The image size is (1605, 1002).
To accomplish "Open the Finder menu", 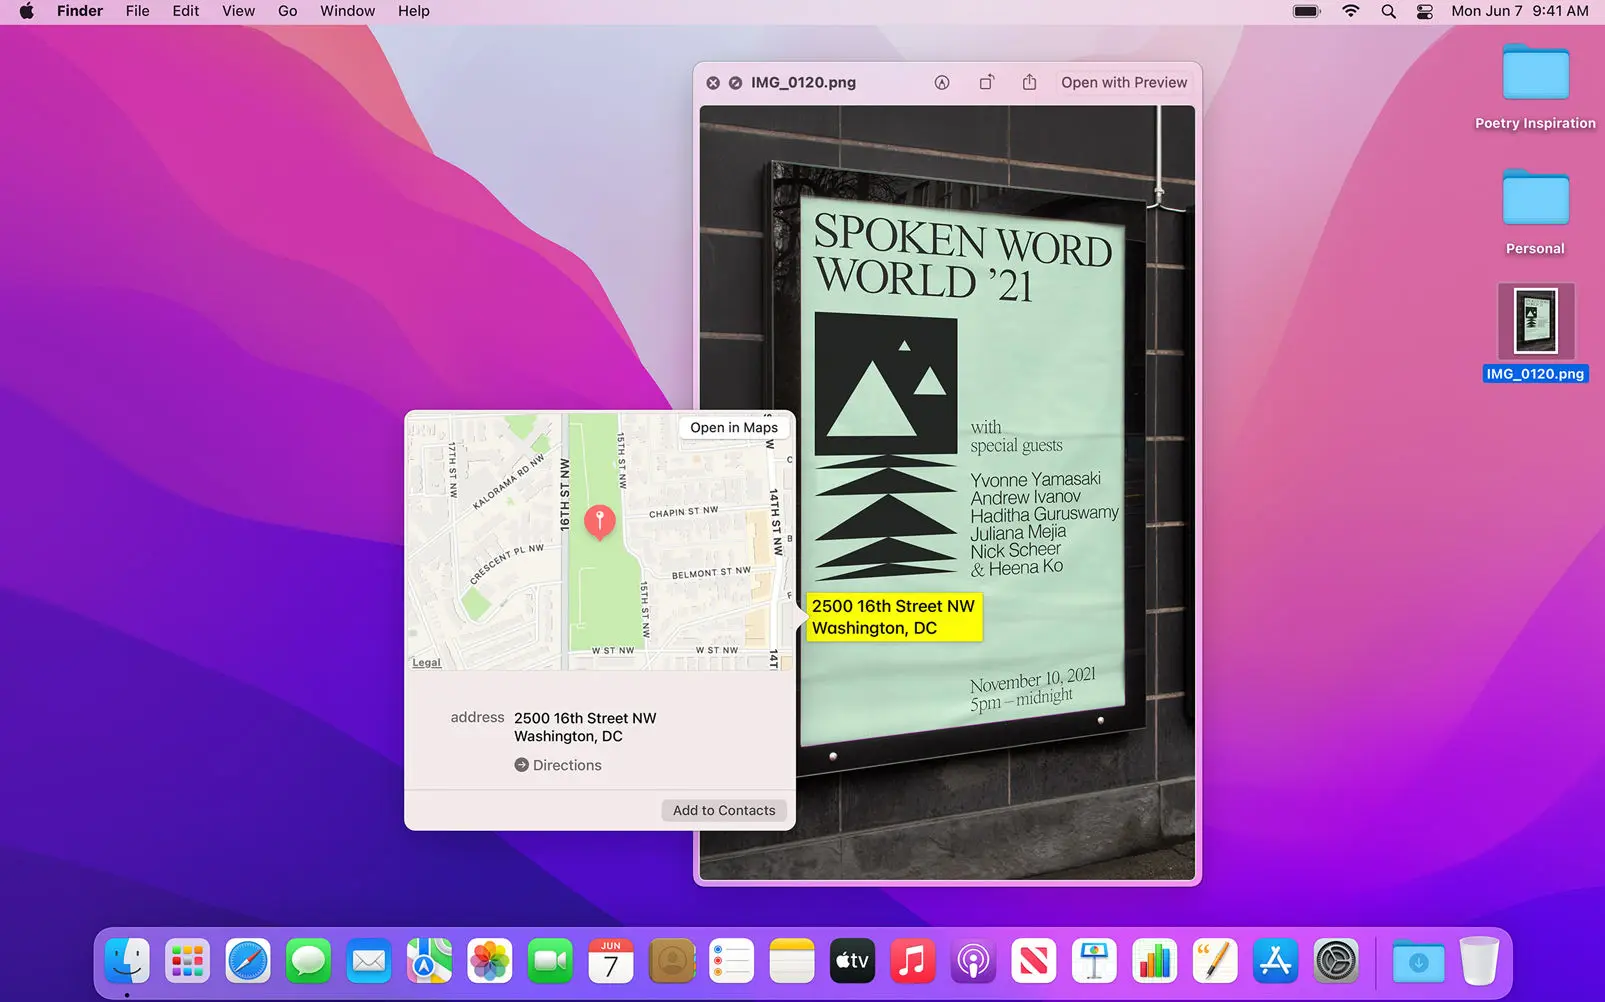I will 80,11.
